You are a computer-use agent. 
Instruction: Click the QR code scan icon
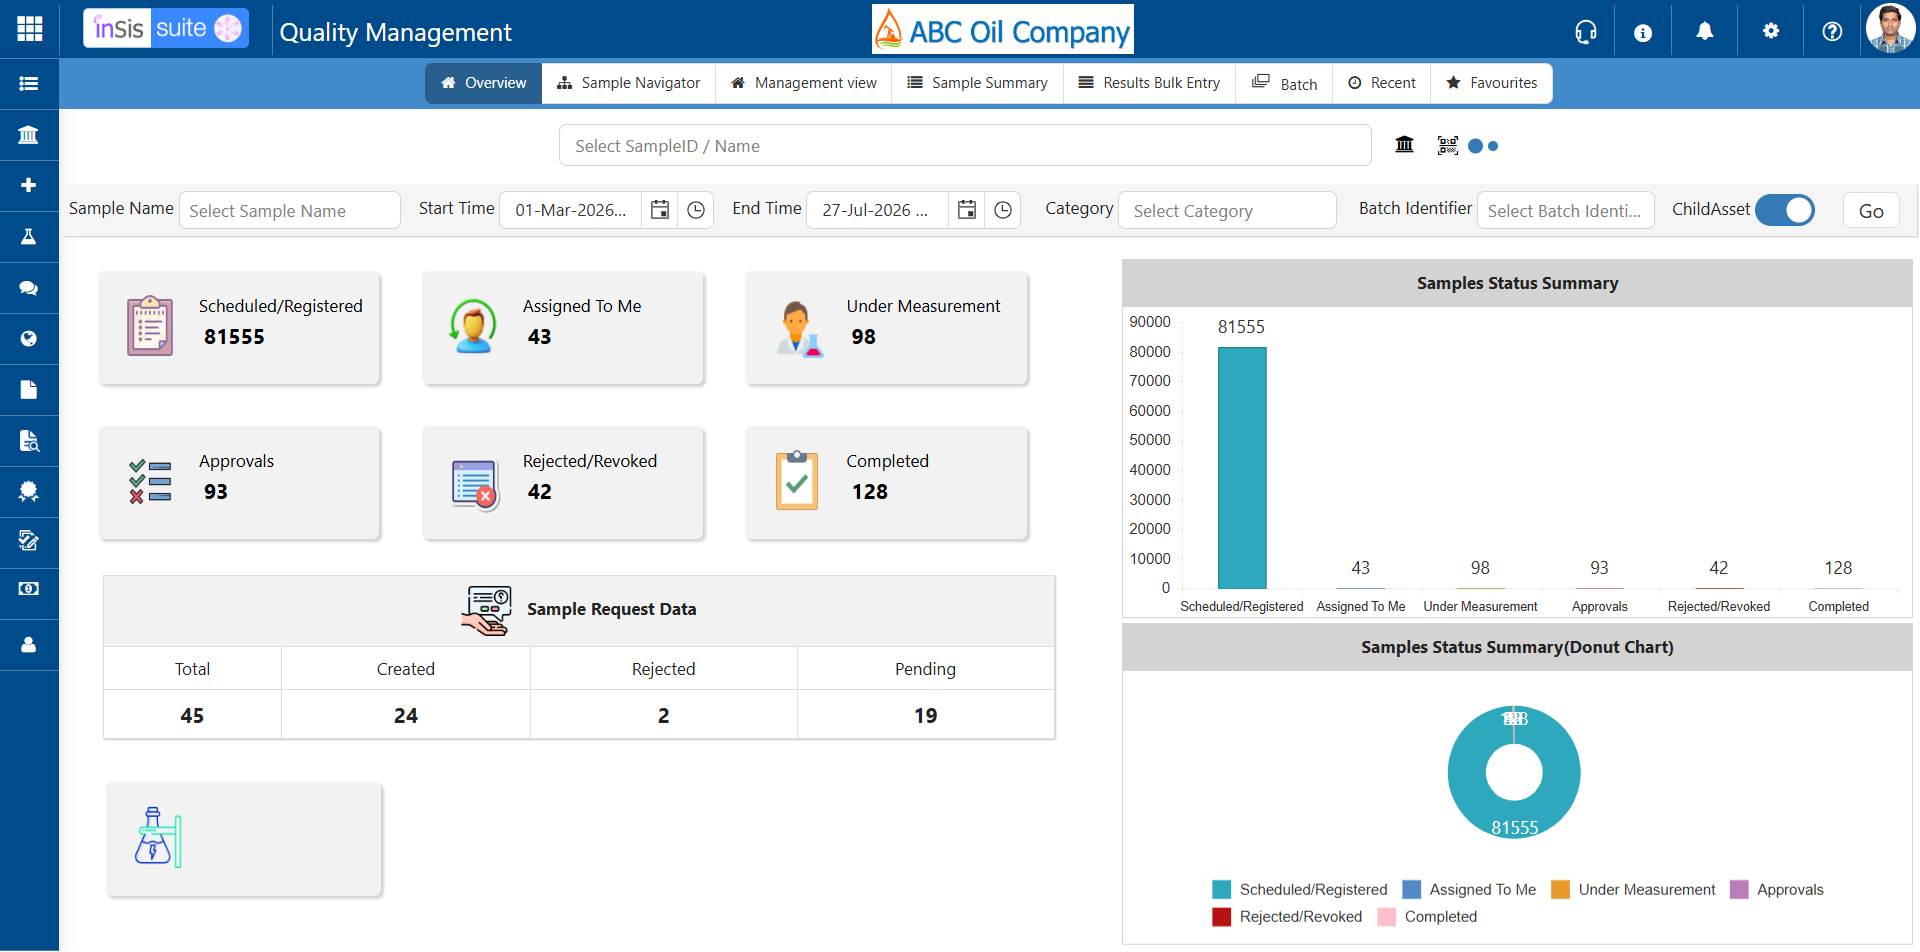coord(1448,146)
